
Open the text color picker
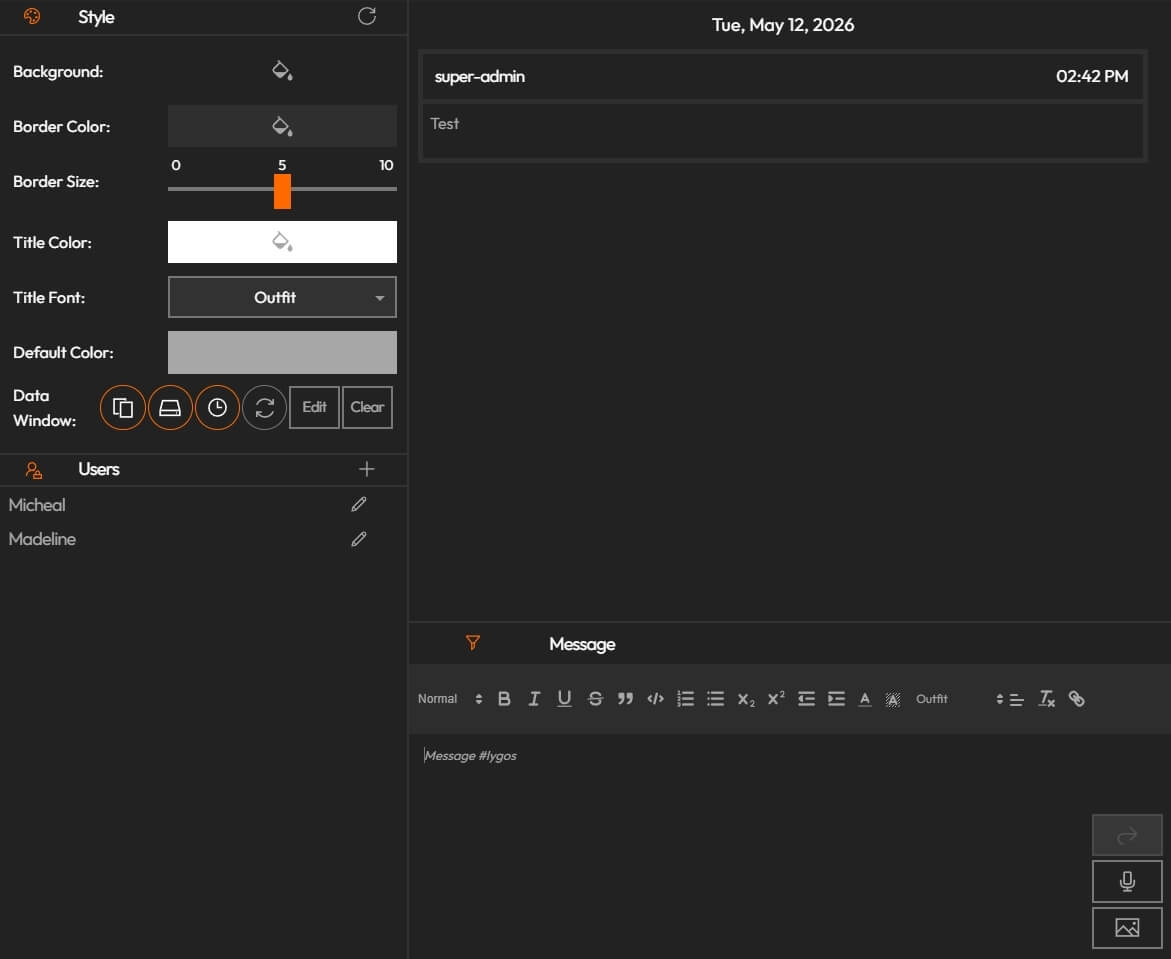[865, 699]
